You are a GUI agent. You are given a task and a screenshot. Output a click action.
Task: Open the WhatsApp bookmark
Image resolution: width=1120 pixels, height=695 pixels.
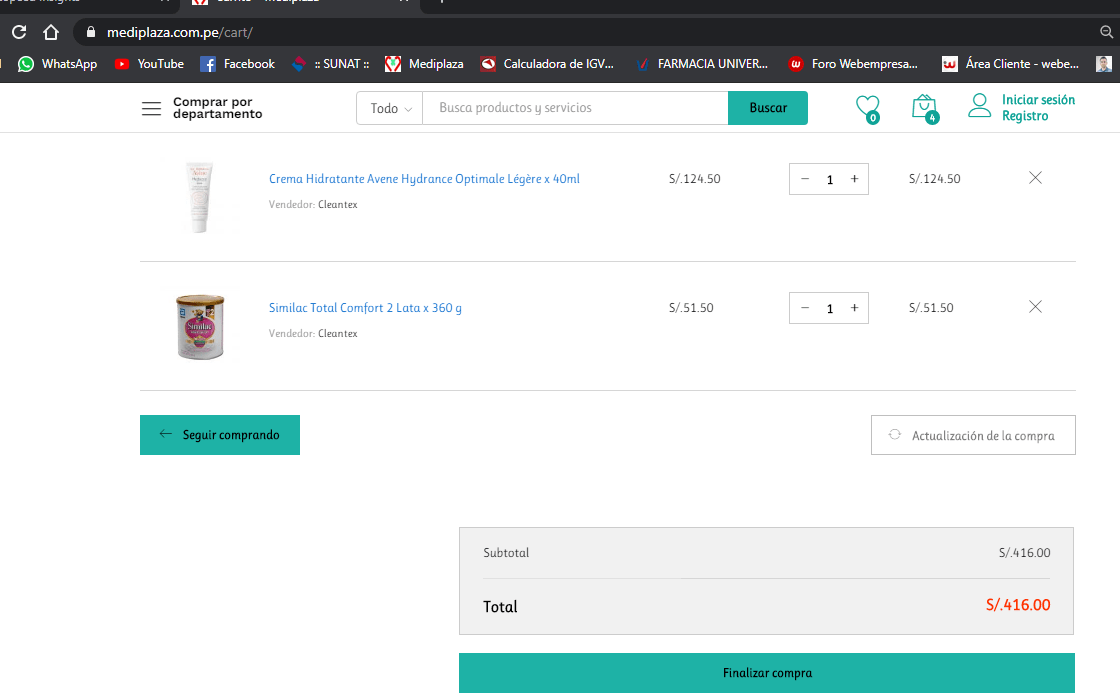(x=58, y=64)
